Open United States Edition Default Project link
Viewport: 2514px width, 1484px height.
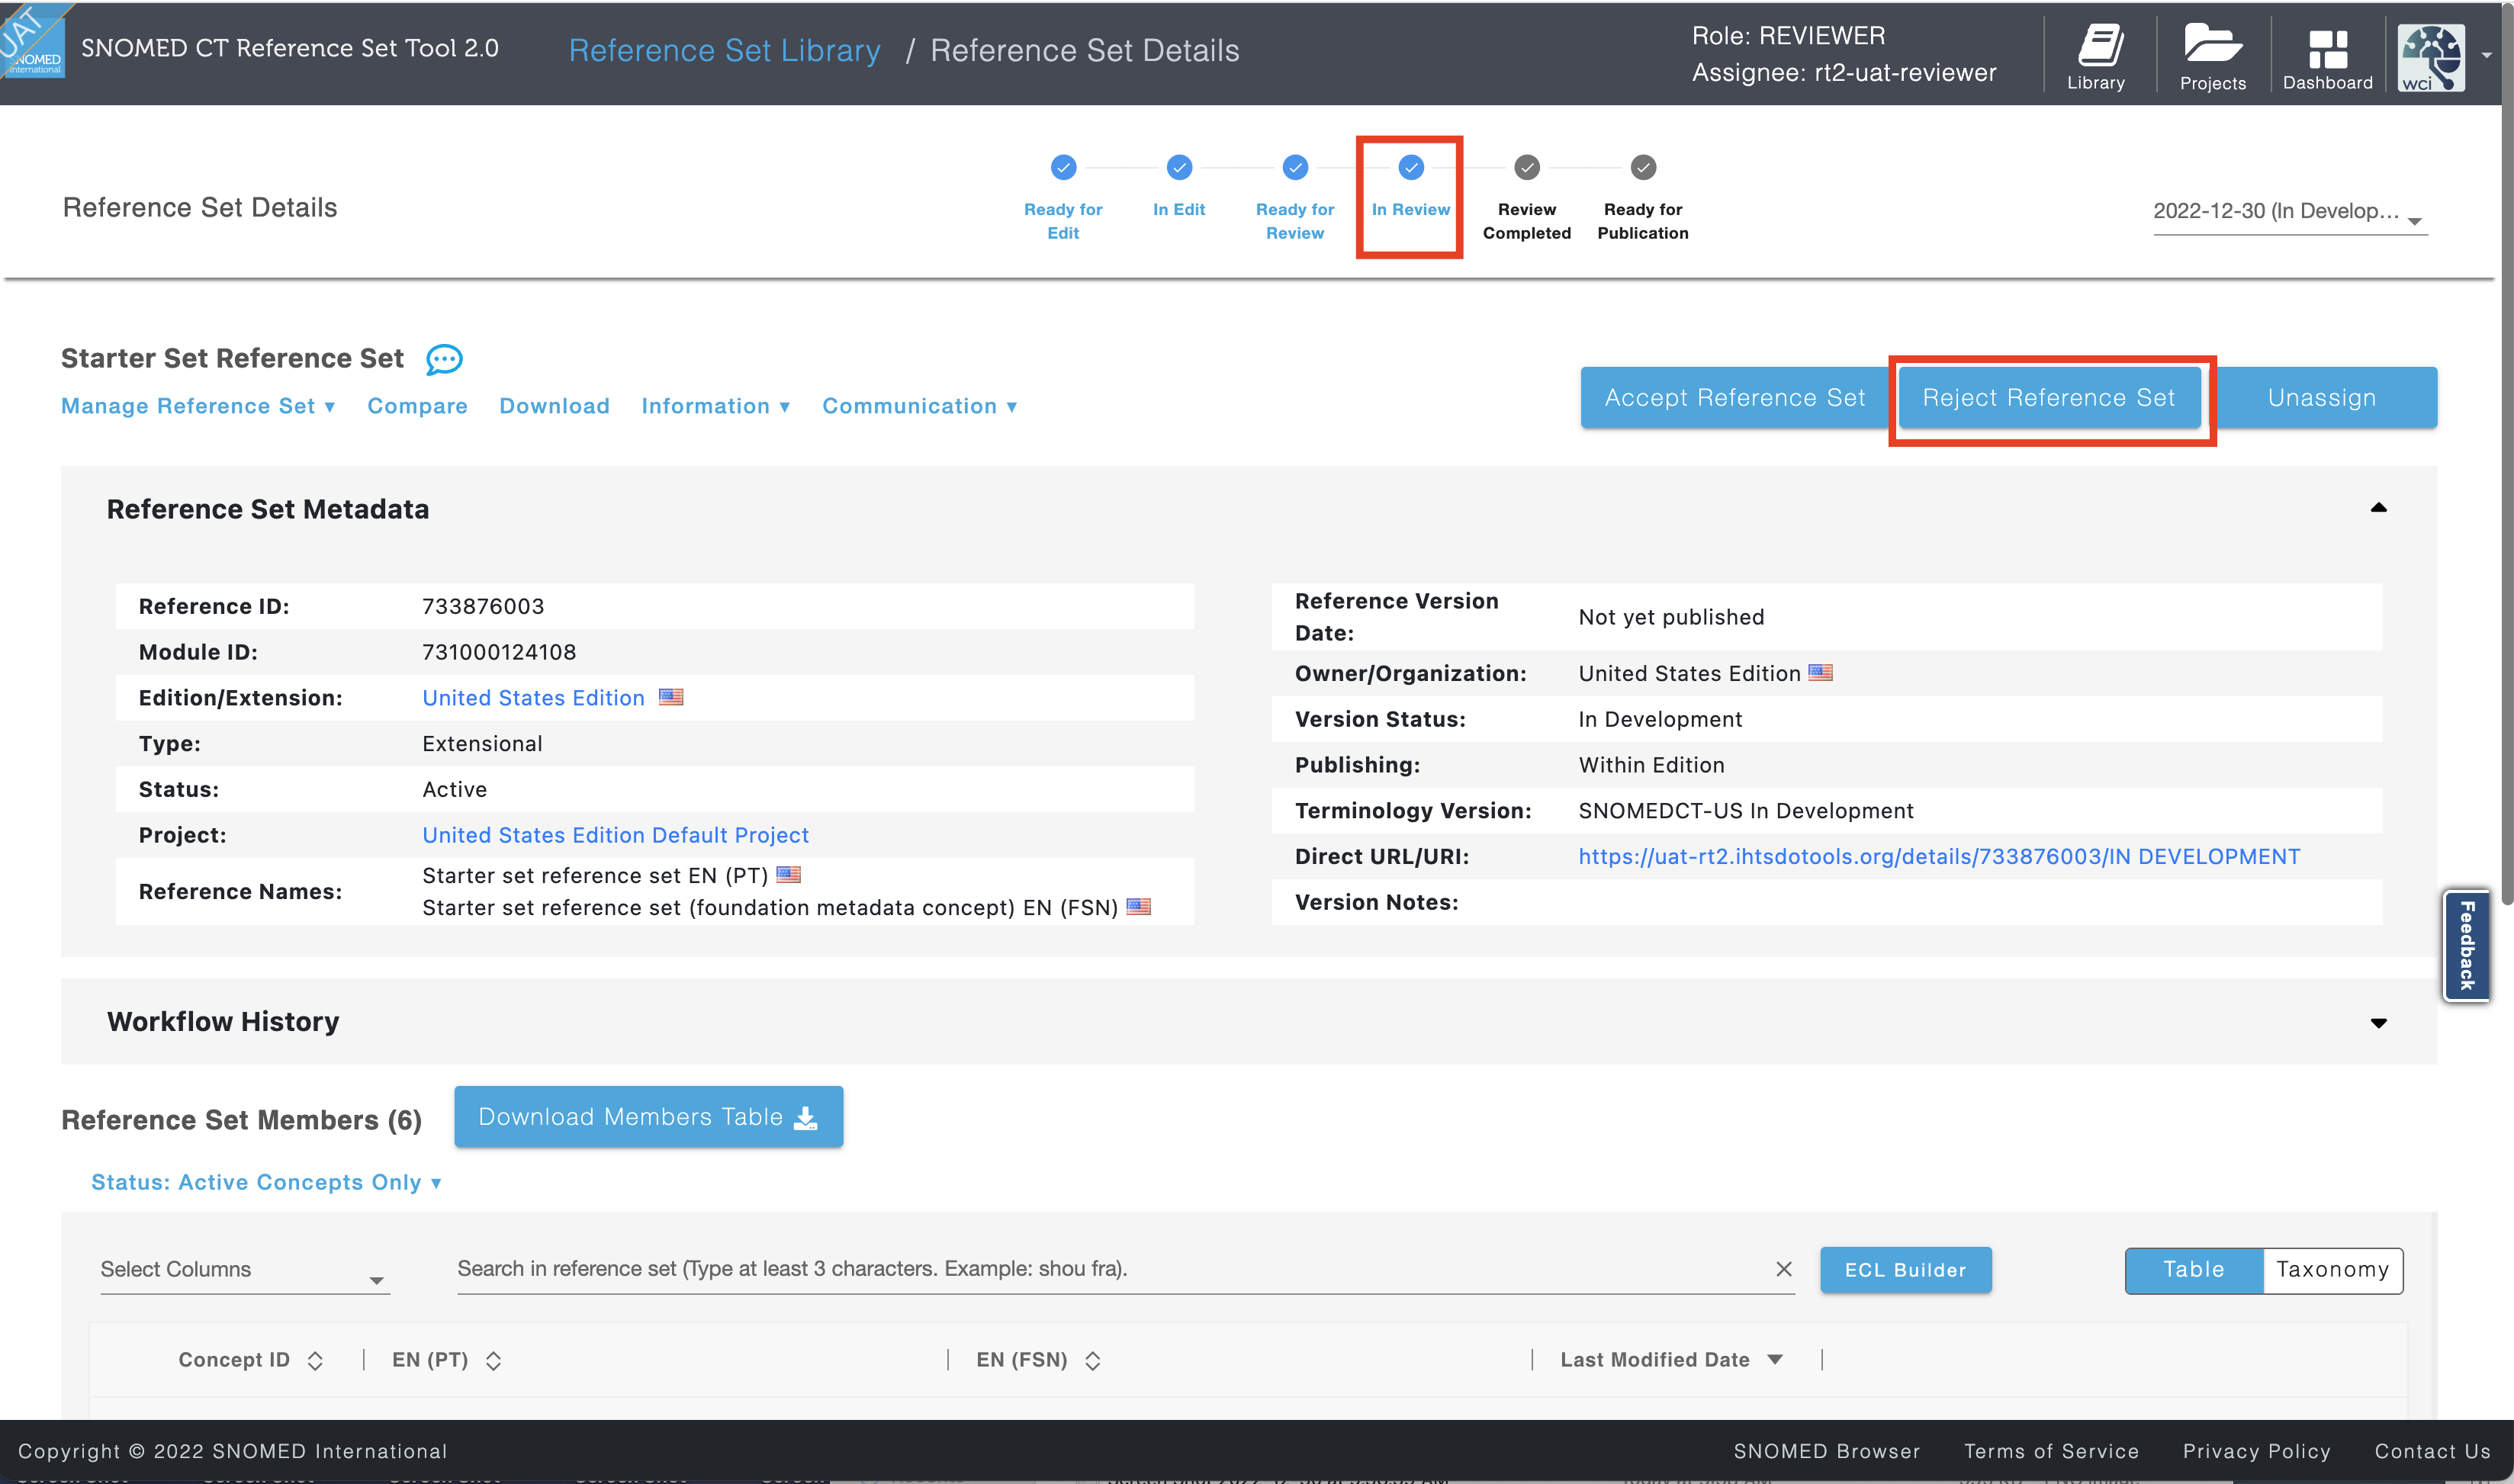tap(615, 835)
